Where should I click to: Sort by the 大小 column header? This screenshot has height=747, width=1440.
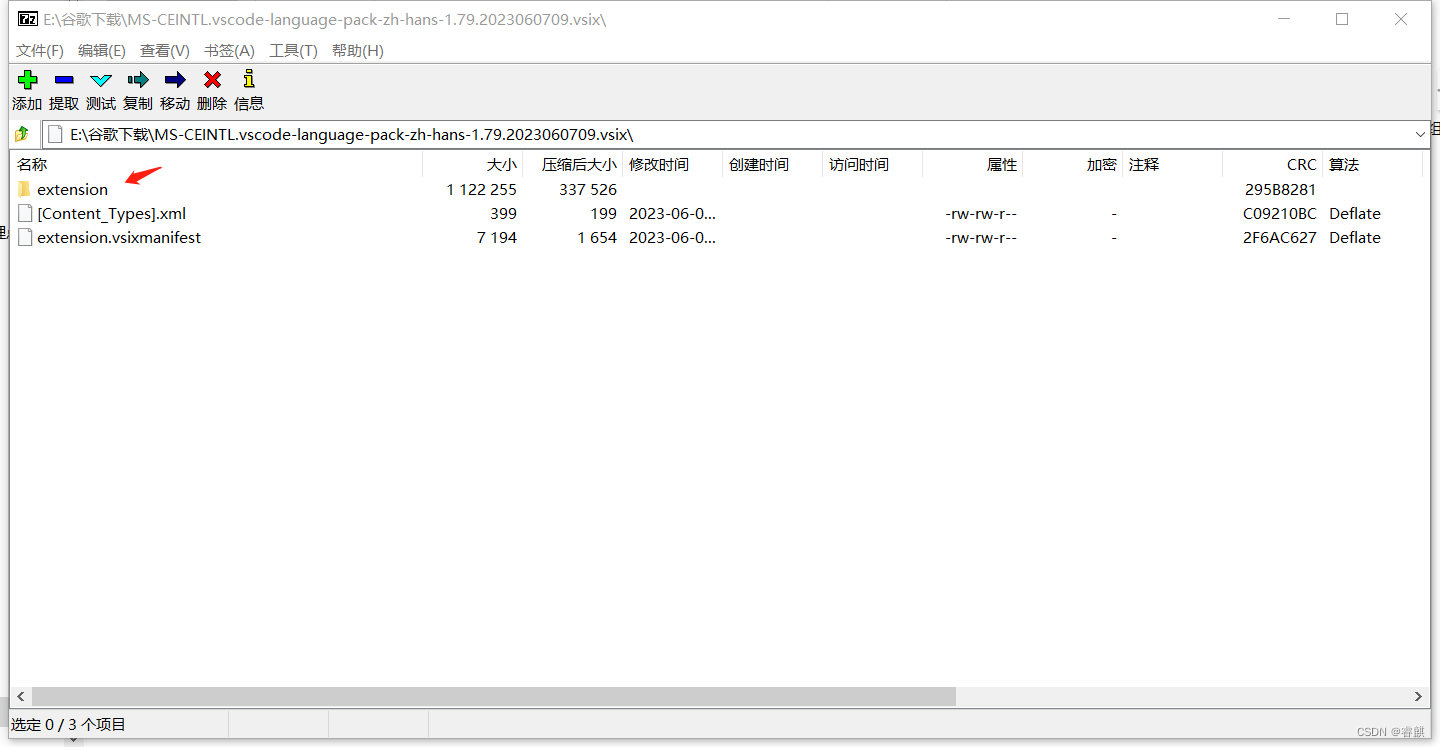tap(472, 165)
